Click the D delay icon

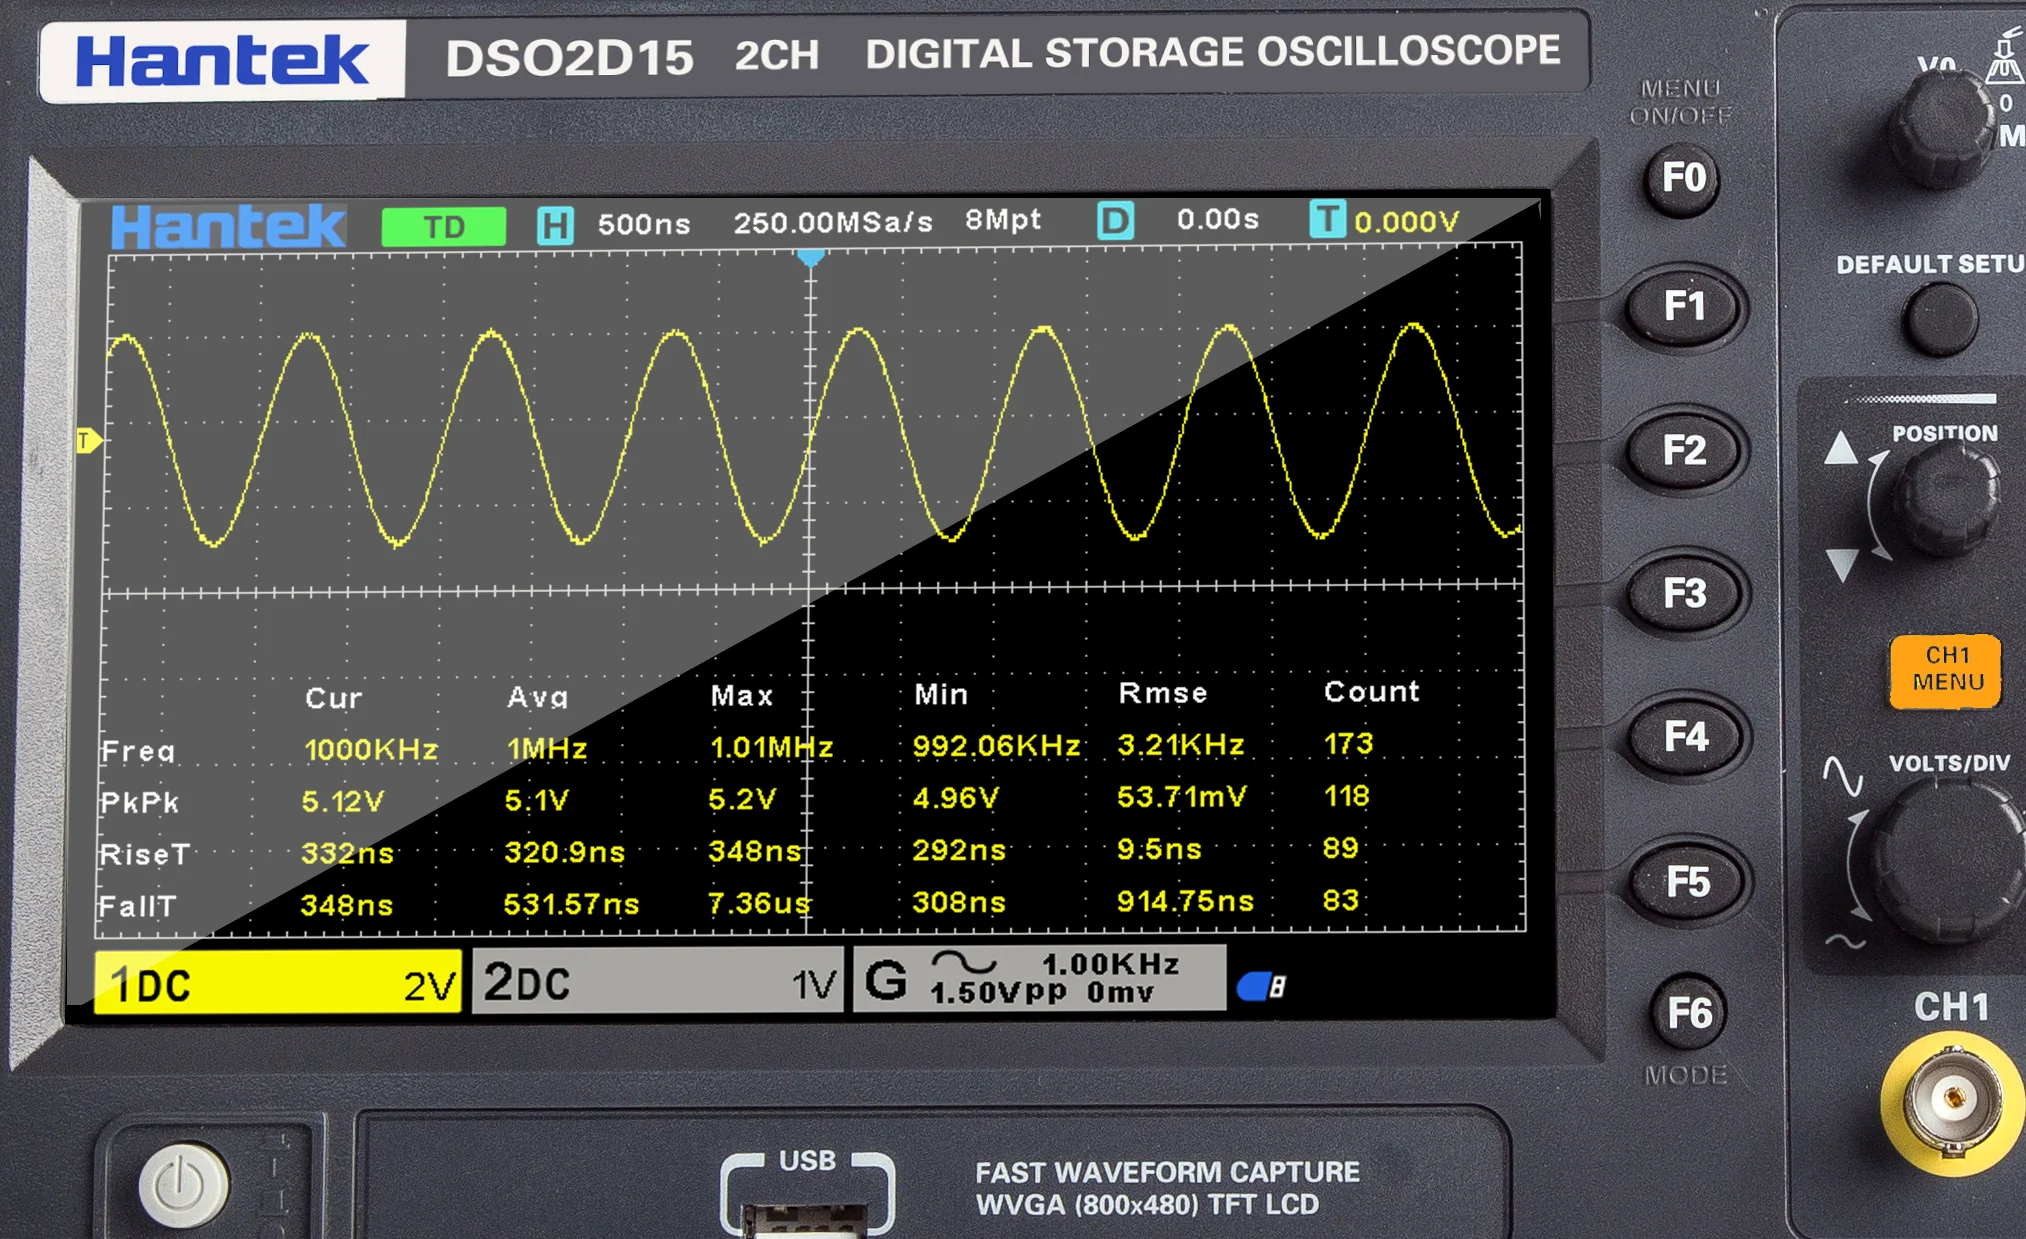click(1115, 221)
